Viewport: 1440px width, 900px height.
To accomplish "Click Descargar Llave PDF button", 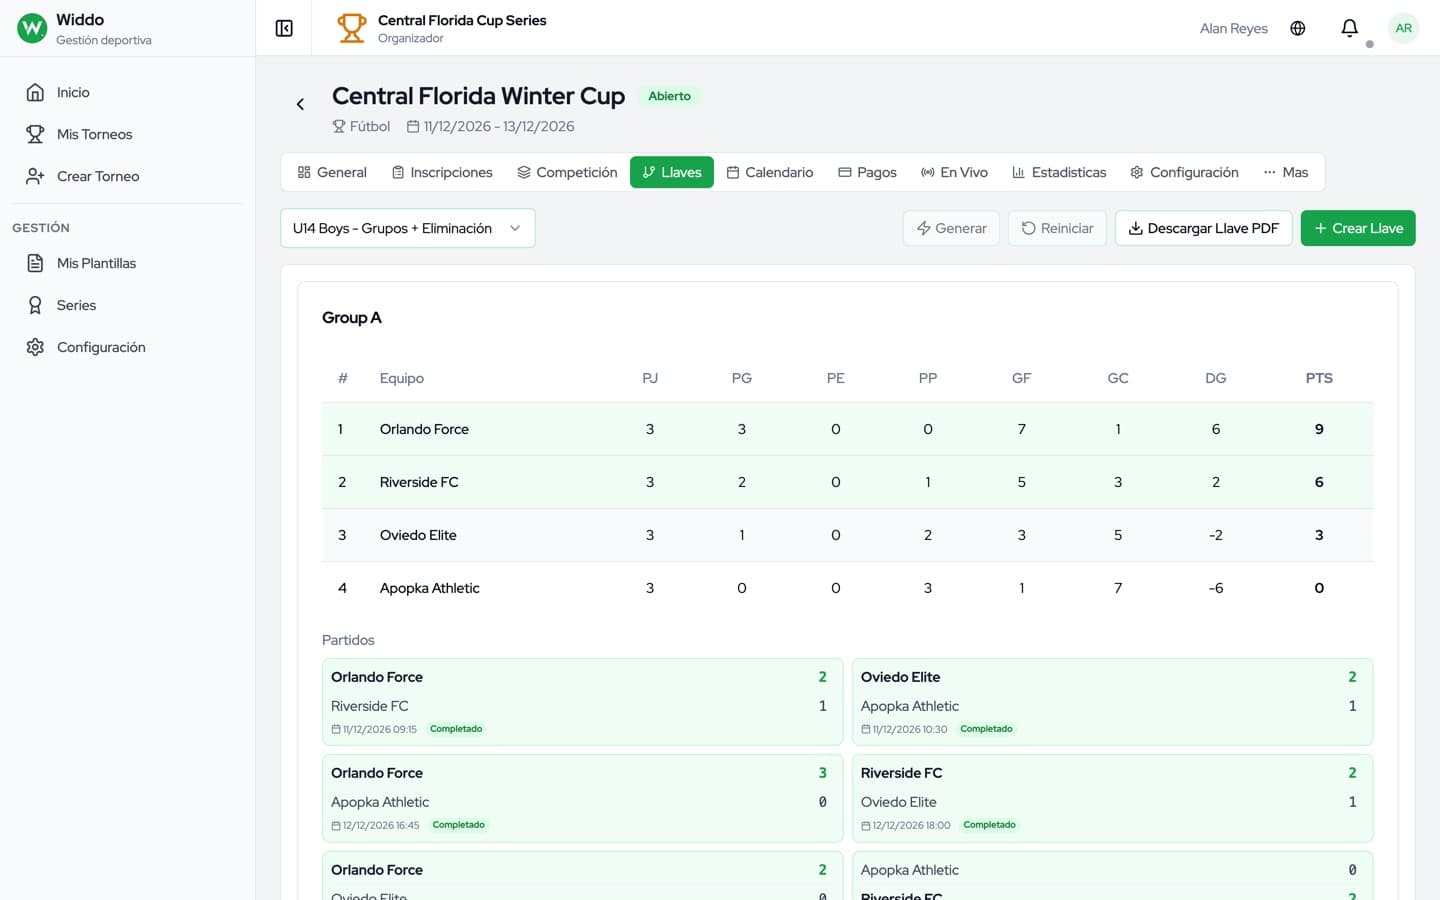I will click(1203, 228).
